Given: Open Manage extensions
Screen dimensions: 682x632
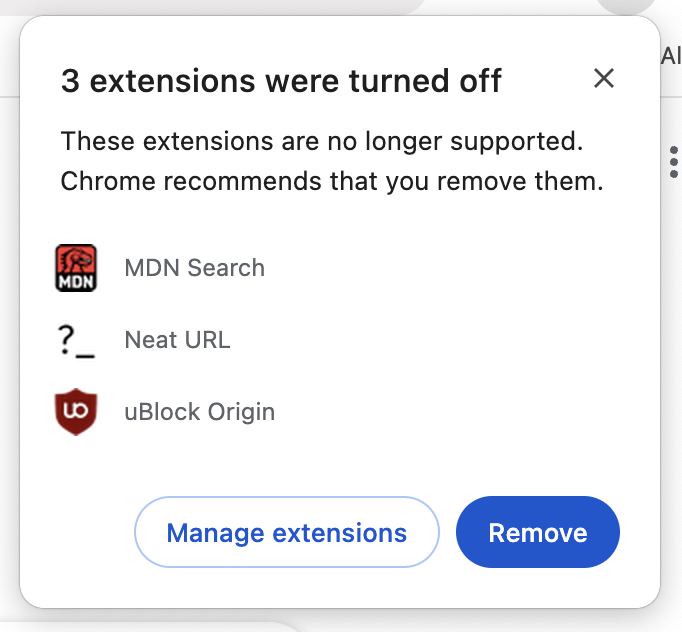Looking at the screenshot, I should (287, 532).
